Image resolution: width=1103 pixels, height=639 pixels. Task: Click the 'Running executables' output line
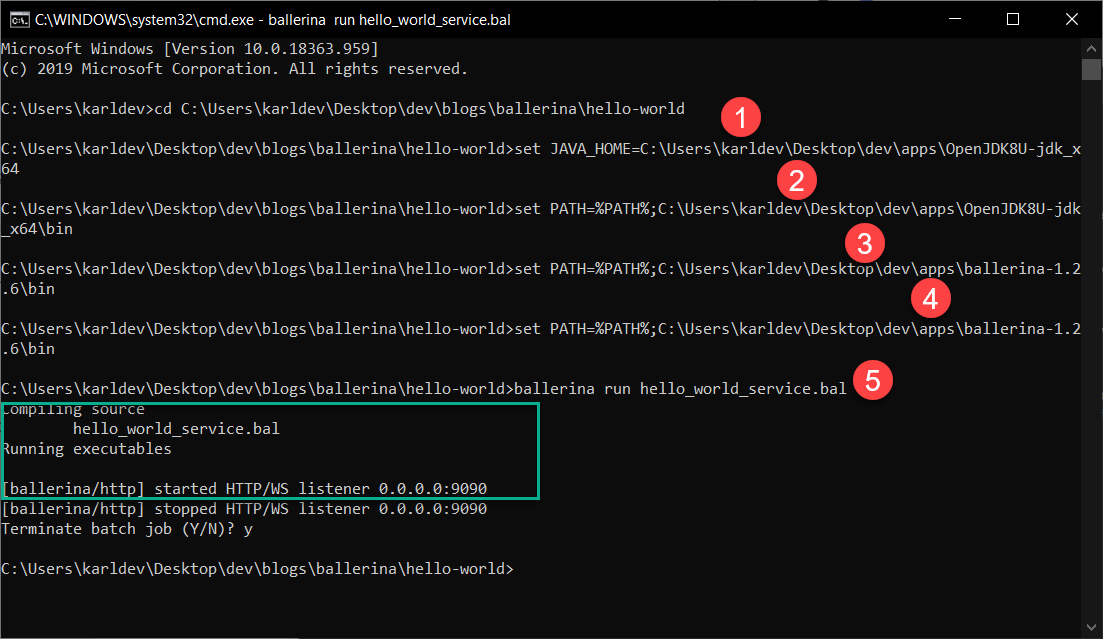pyautogui.click(x=87, y=449)
